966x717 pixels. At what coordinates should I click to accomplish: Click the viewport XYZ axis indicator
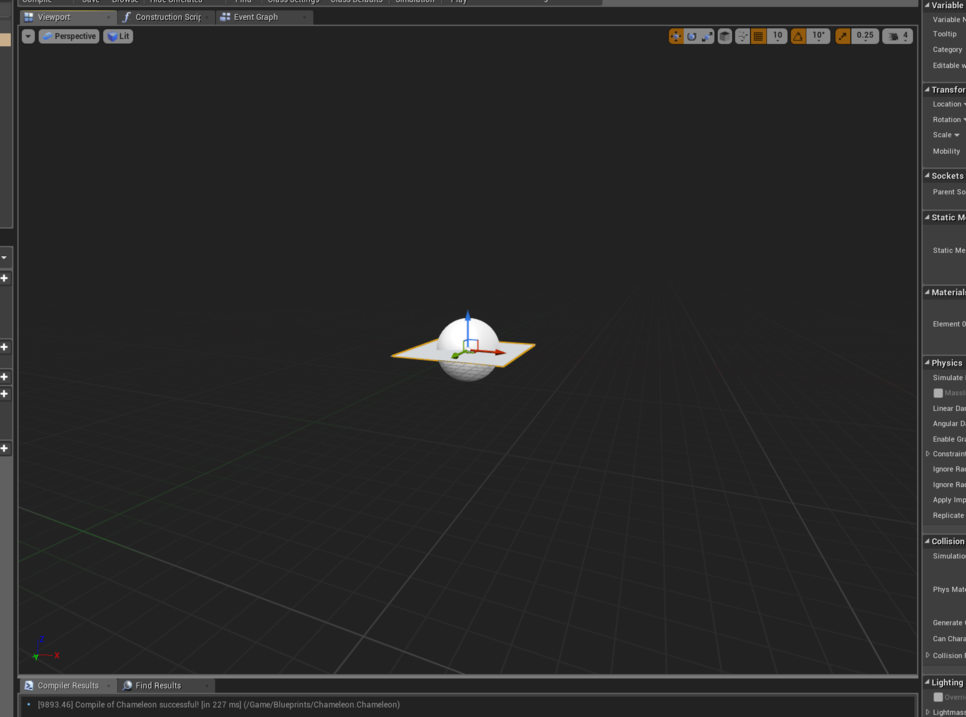pos(45,650)
